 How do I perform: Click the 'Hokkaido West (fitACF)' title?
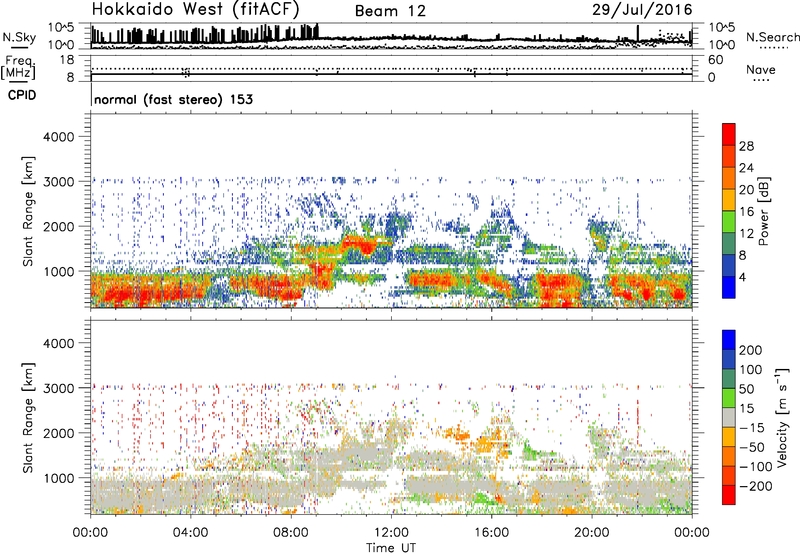point(195,9)
